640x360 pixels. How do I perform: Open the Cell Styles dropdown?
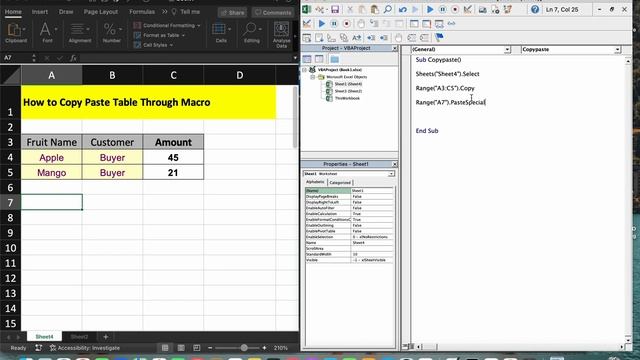pos(153,45)
